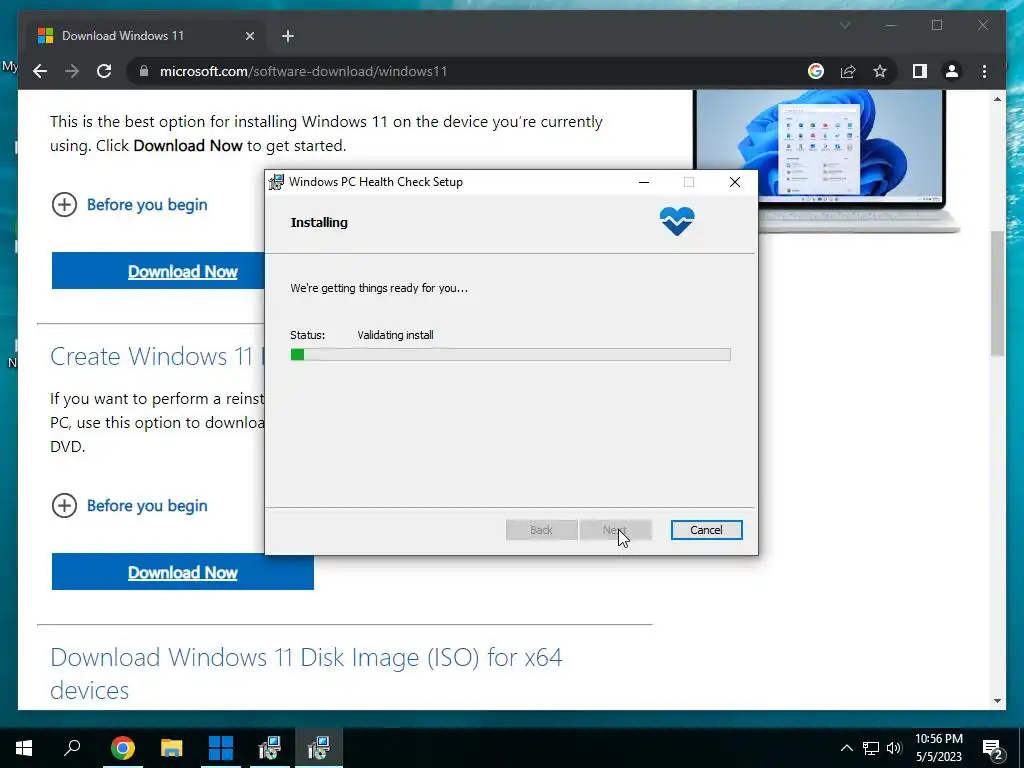Expand second Before you begin section
The image size is (1024, 768).
129,505
